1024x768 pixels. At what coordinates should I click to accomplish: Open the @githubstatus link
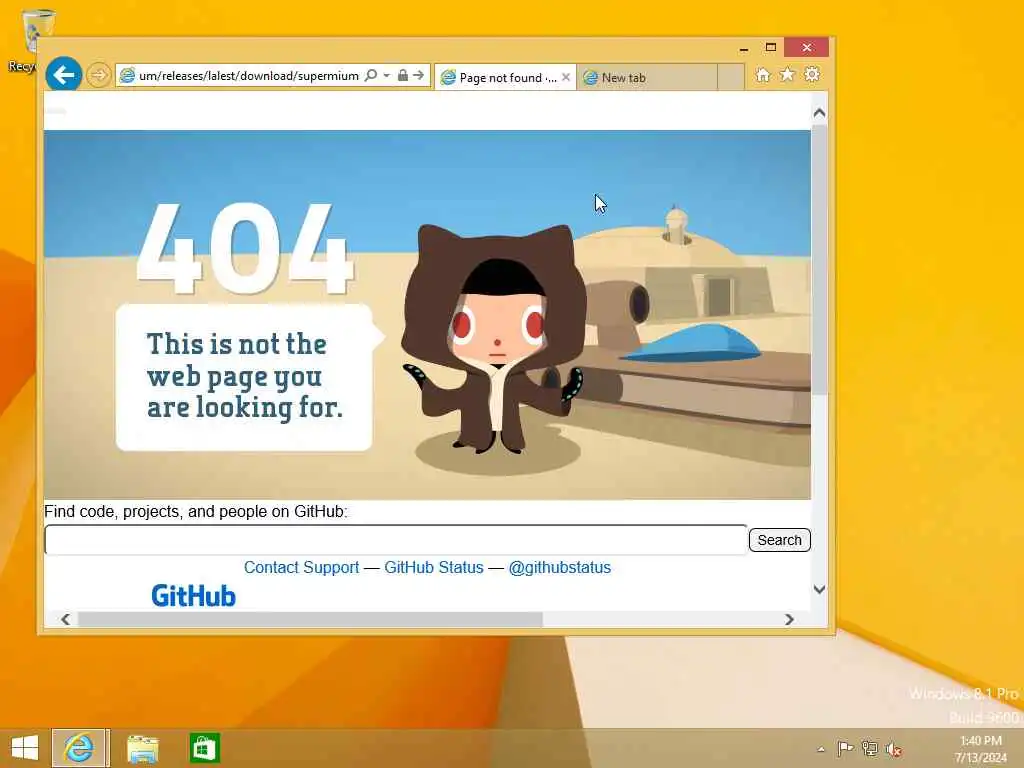[x=560, y=568]
